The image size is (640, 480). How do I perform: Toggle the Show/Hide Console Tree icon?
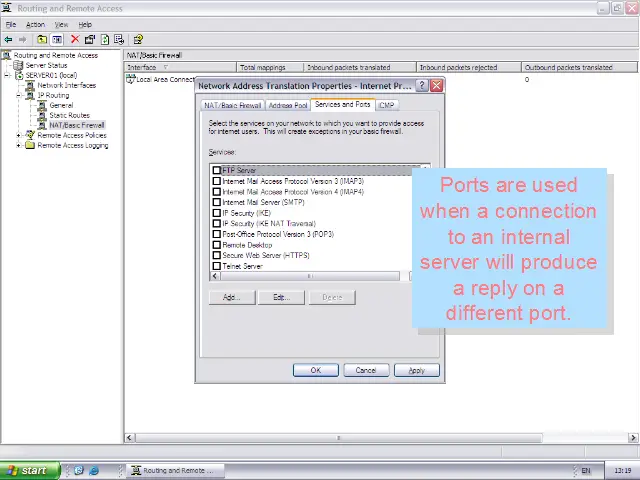(x=57, y=40)
